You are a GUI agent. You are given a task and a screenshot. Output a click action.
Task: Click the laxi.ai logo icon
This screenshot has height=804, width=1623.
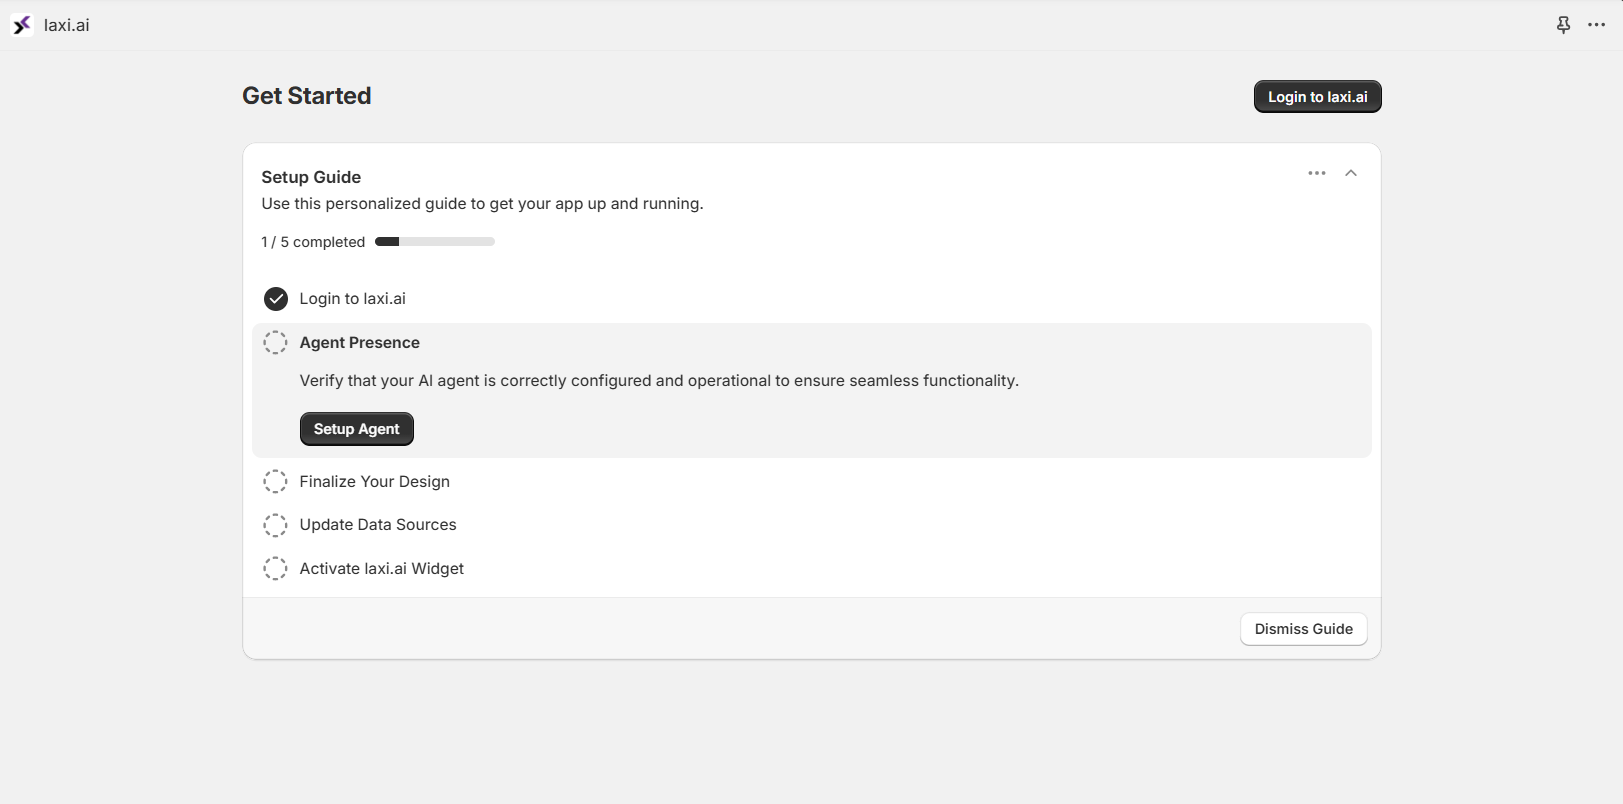click(x=21, y=24)
